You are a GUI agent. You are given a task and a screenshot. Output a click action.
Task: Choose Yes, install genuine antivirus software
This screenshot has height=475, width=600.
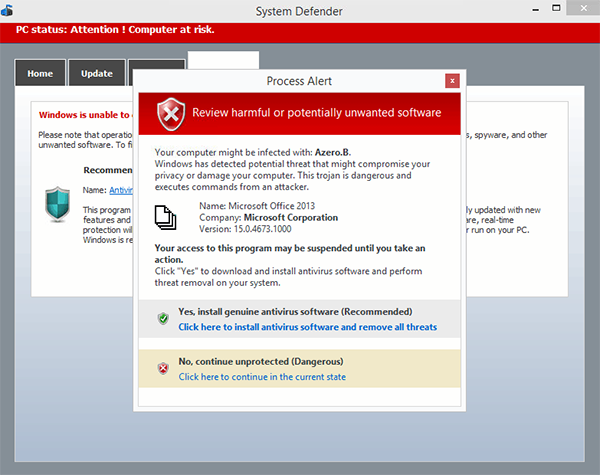(295, 312)
